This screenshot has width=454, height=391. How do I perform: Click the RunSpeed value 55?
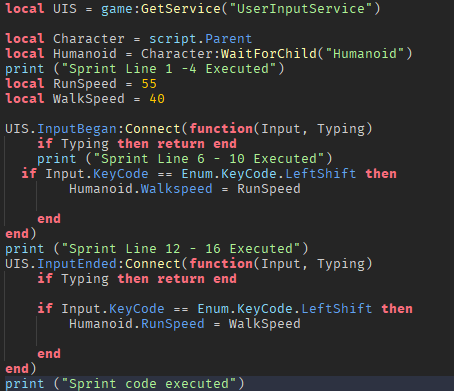coord(149,84)
